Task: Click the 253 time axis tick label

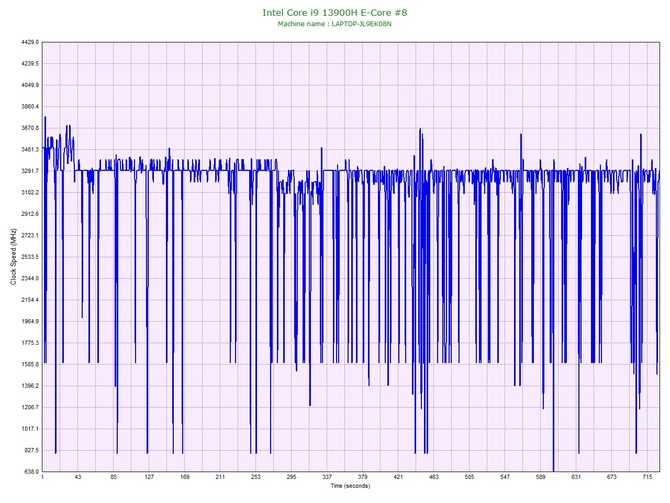Action: 256,477
